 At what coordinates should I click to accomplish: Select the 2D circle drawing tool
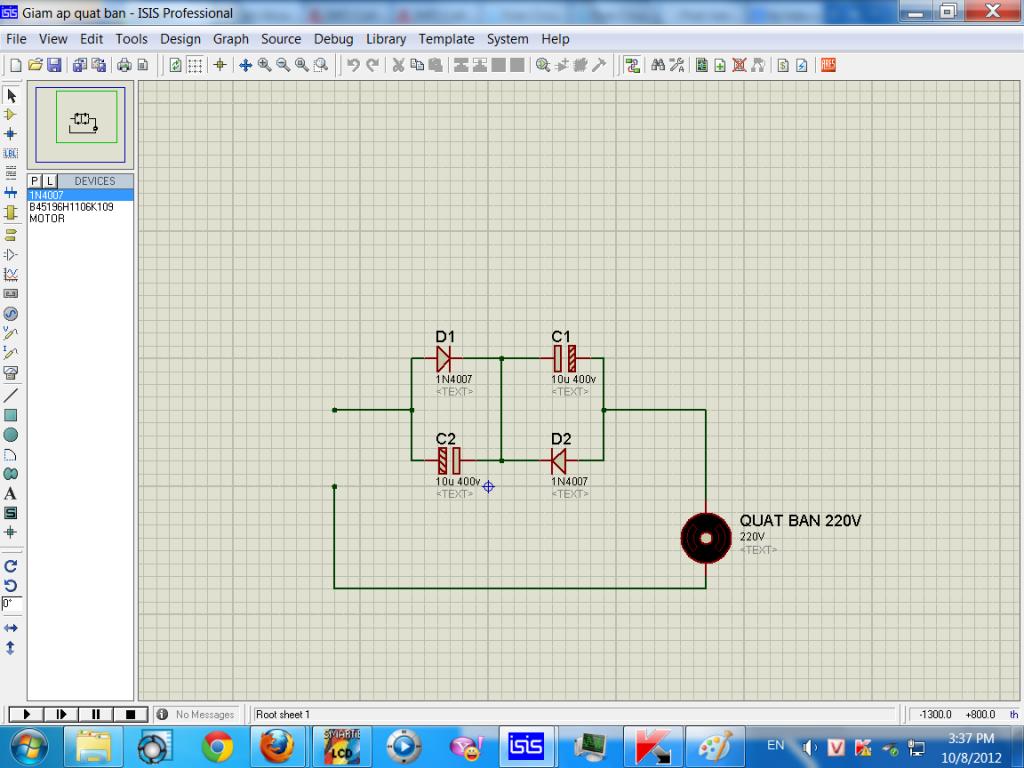11,434
